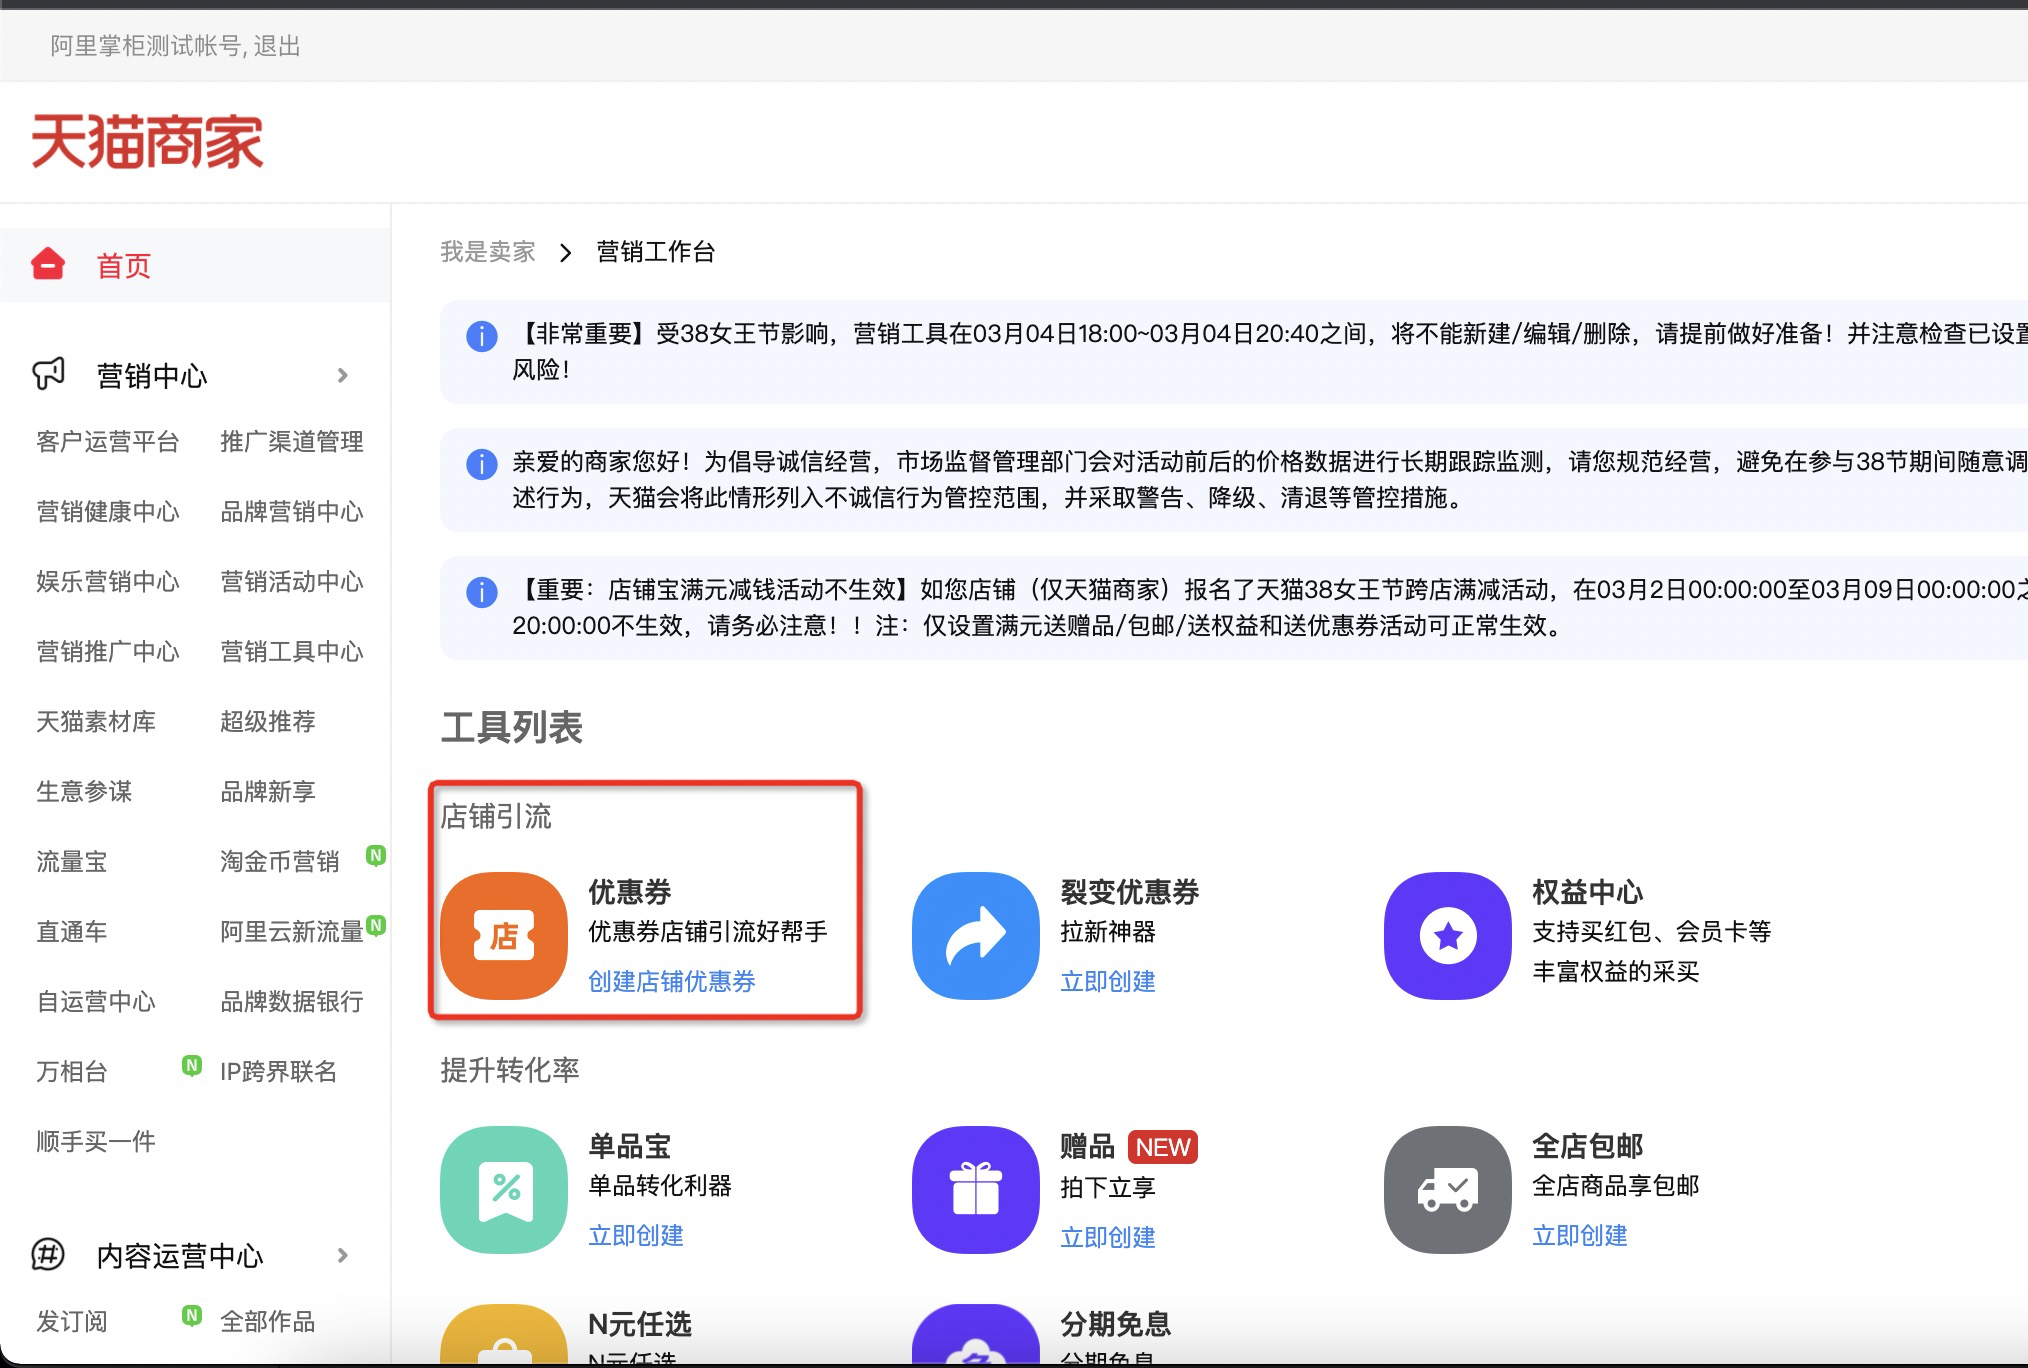The image size is (2028, 1368).
Task: Click the 我是卖家 breadcrumb link
Action: click(x=488, y=252)
